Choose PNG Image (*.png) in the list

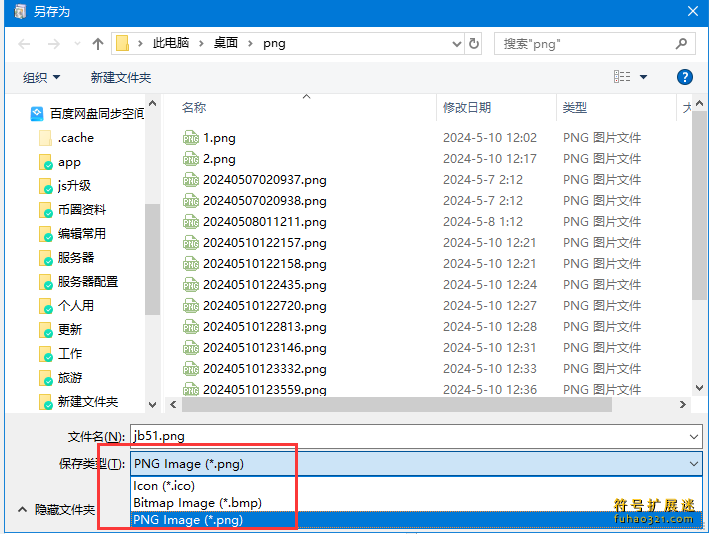click(x=416, y=520)
